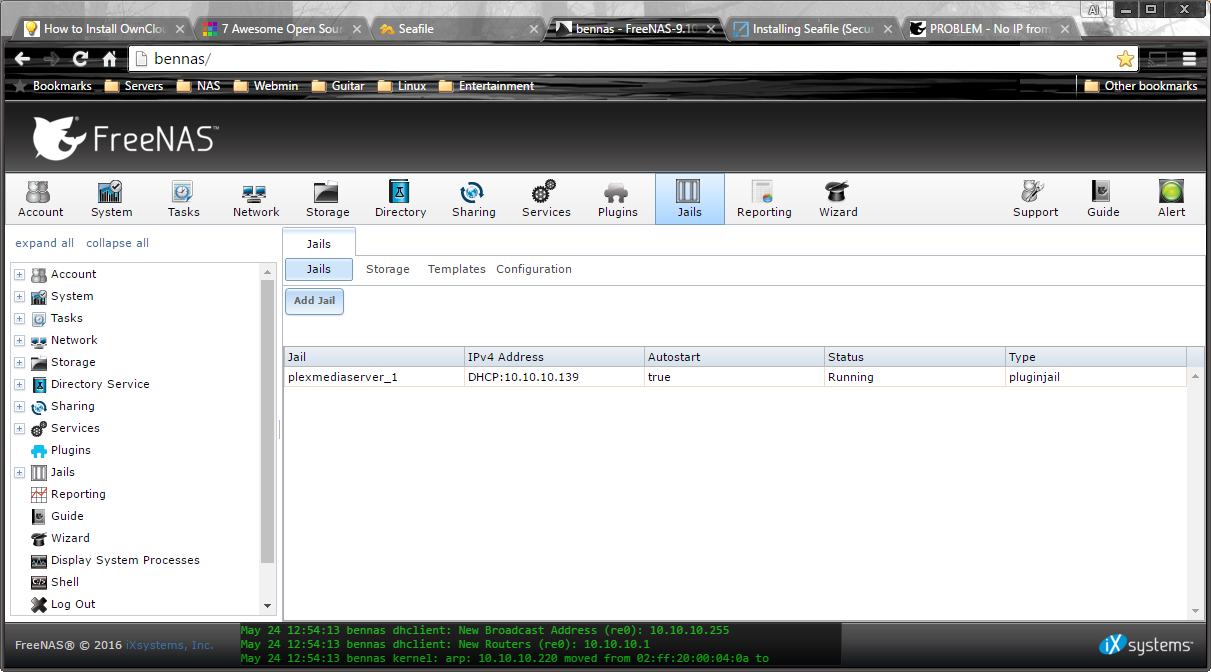Switch to the Templates sub-tab
1211x672 pixels.
pyautogui.click(x=457, y=269)
